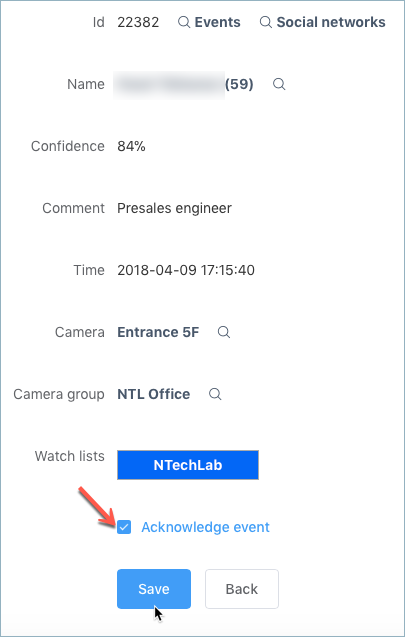This screenshot has width=405, height=637.
Task: Uncheck the Acknowledge event checkbox
Action: [x=124, y=527]
